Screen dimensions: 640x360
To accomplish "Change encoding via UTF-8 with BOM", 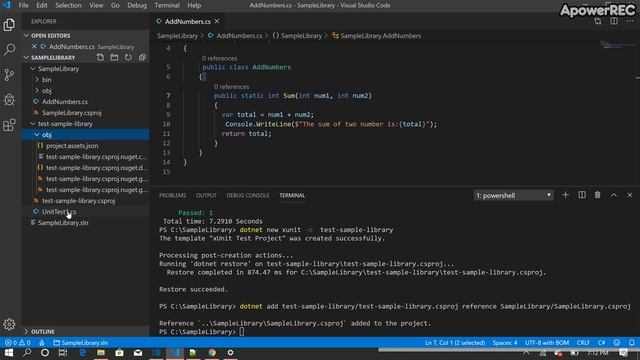I will [x=547, y=343].
